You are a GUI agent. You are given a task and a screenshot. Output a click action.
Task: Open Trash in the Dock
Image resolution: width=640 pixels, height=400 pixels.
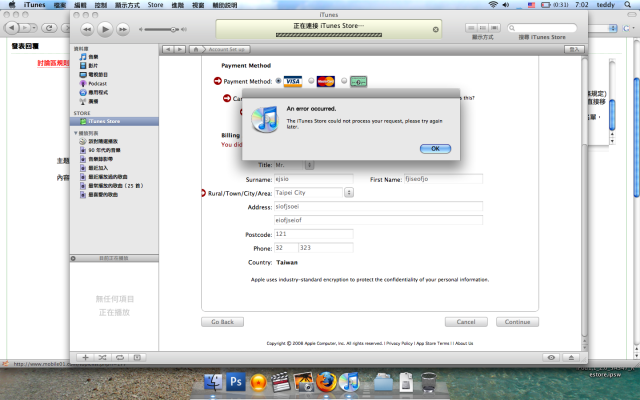428,382
